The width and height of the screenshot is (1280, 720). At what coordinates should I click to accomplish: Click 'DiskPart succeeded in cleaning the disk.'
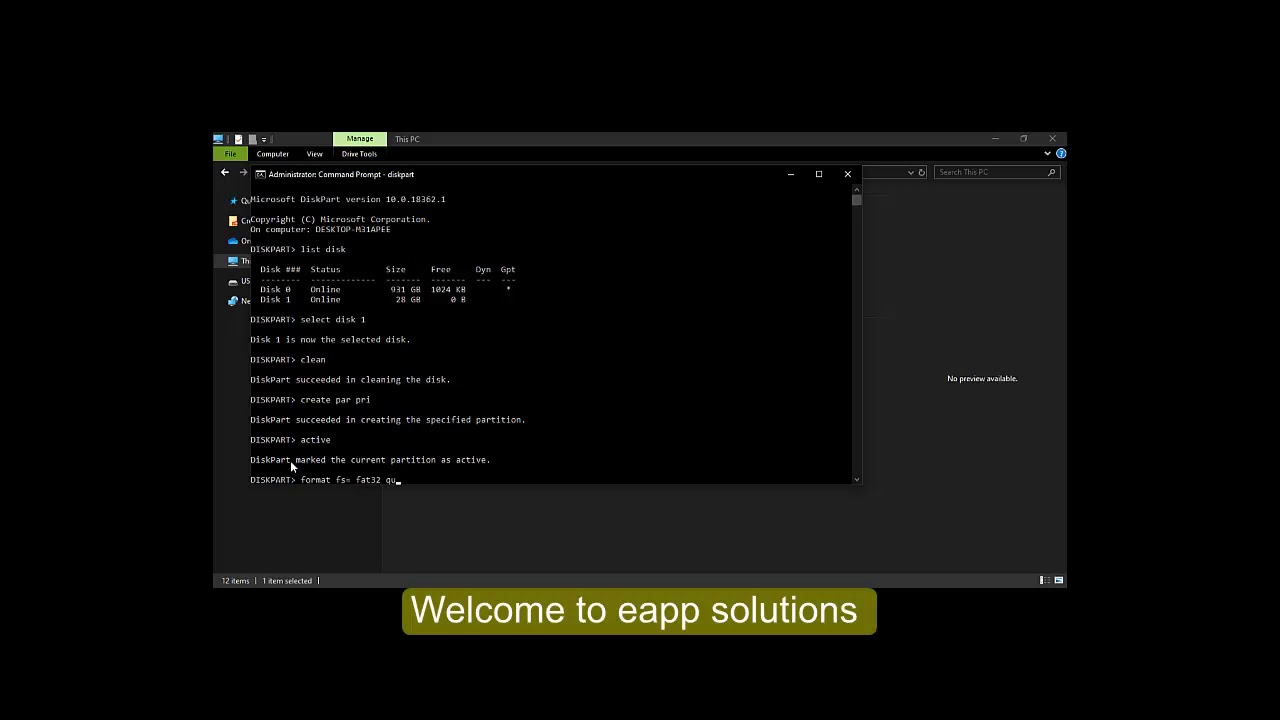(350, 380)
